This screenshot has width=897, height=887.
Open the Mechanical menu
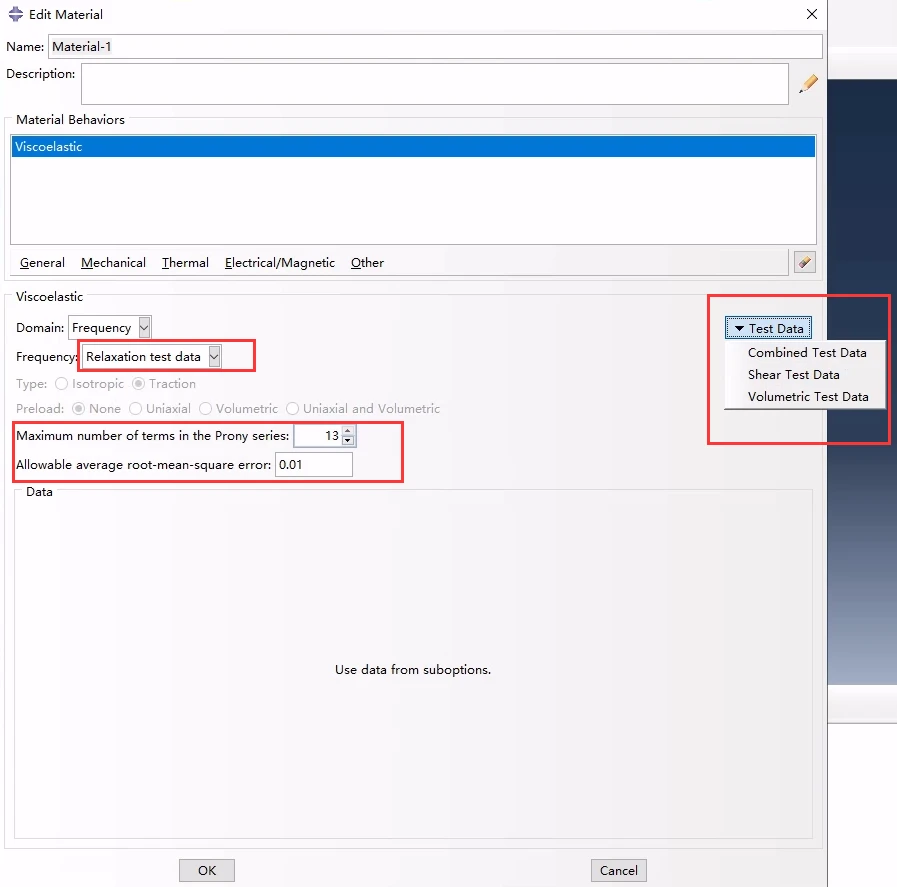point(113,262)
